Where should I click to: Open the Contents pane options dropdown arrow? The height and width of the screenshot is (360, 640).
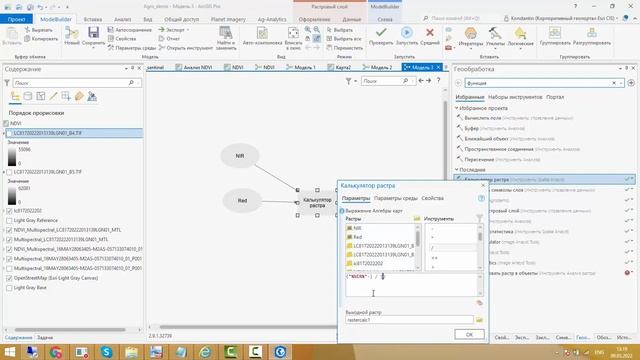coord(126,69)
